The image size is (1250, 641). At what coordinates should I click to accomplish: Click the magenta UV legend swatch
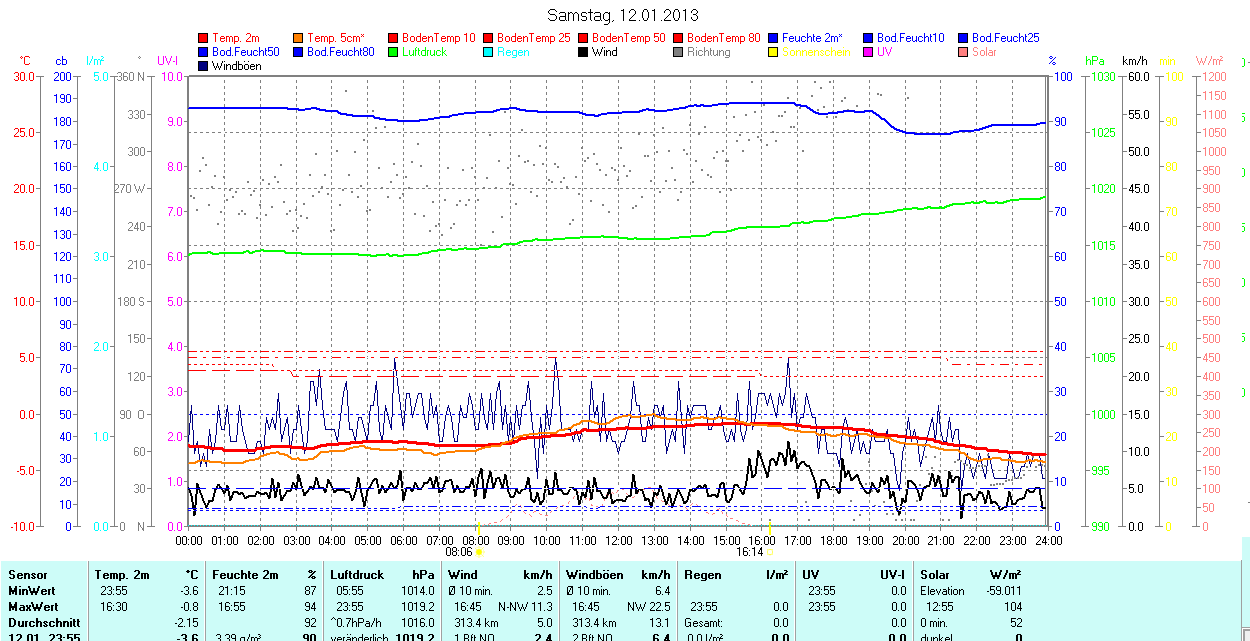869,52
